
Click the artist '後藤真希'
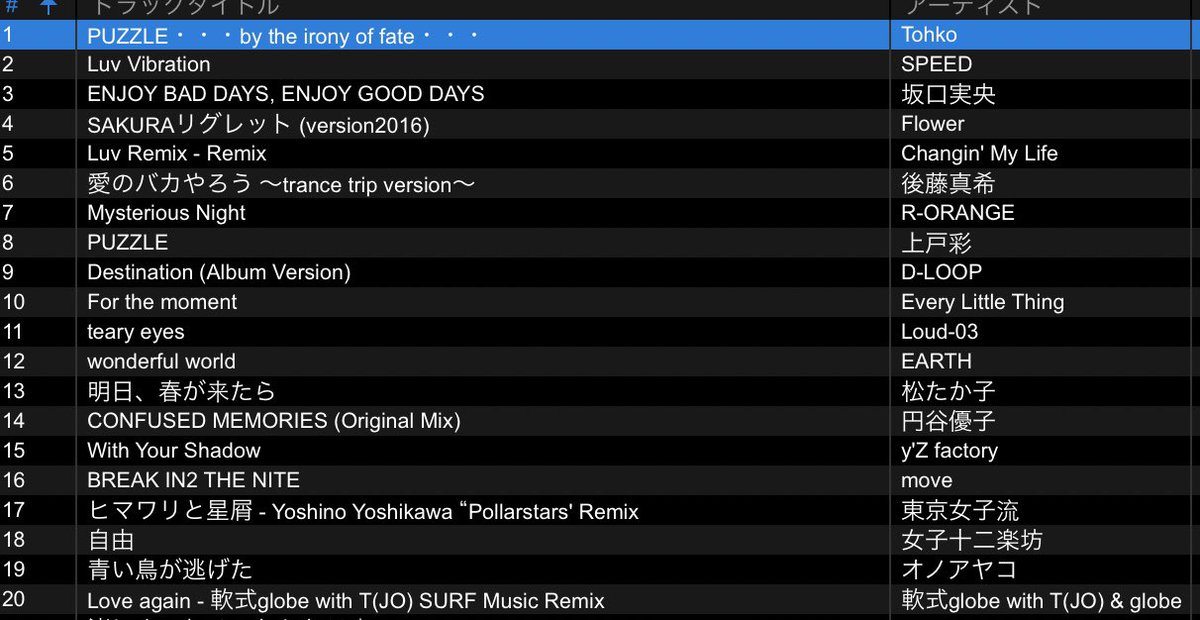pos(948,184)
